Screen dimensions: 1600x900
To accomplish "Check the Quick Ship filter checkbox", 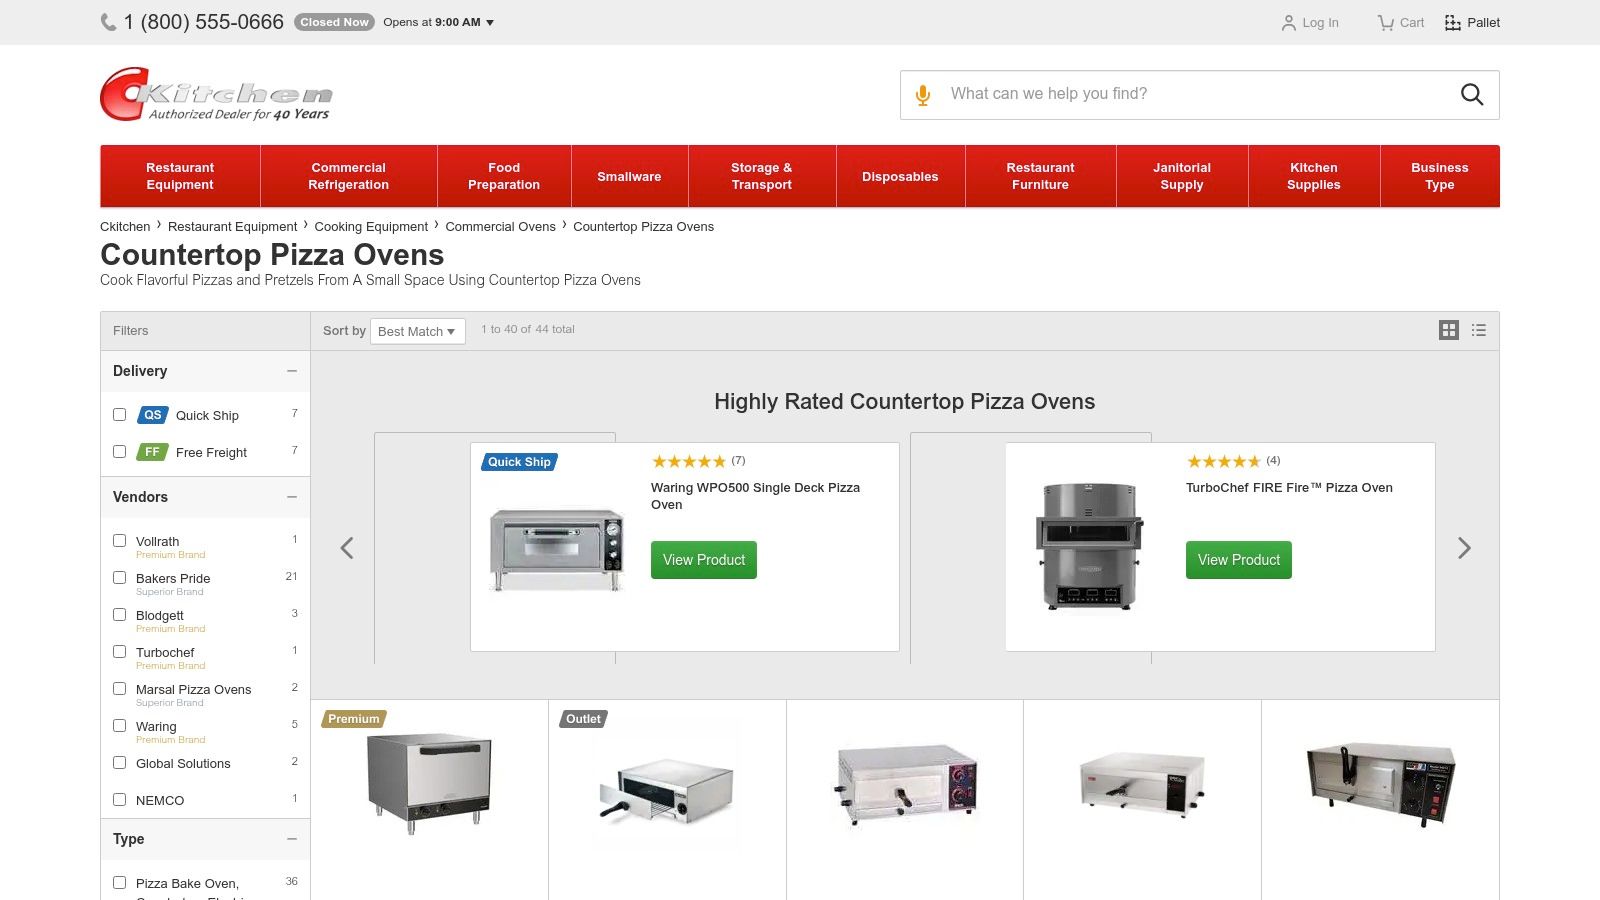I will click(119, 414).
